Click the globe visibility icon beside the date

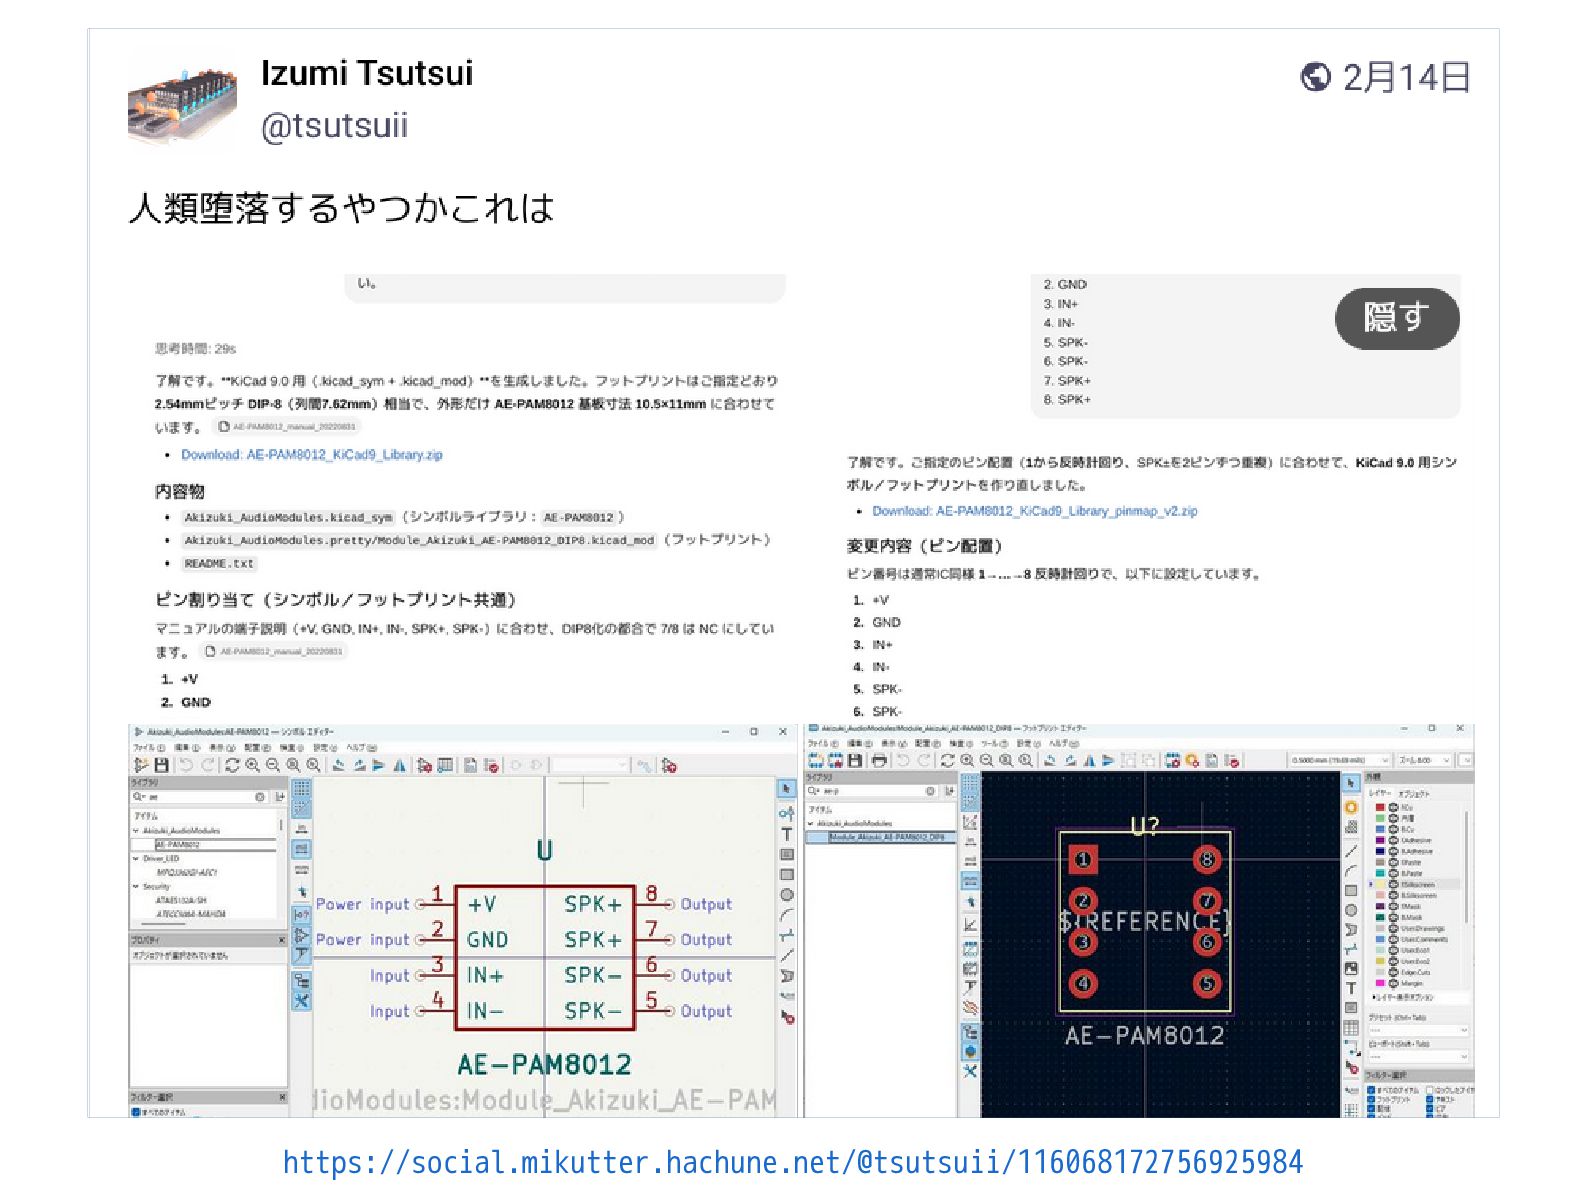click(x=1315, y=77)
